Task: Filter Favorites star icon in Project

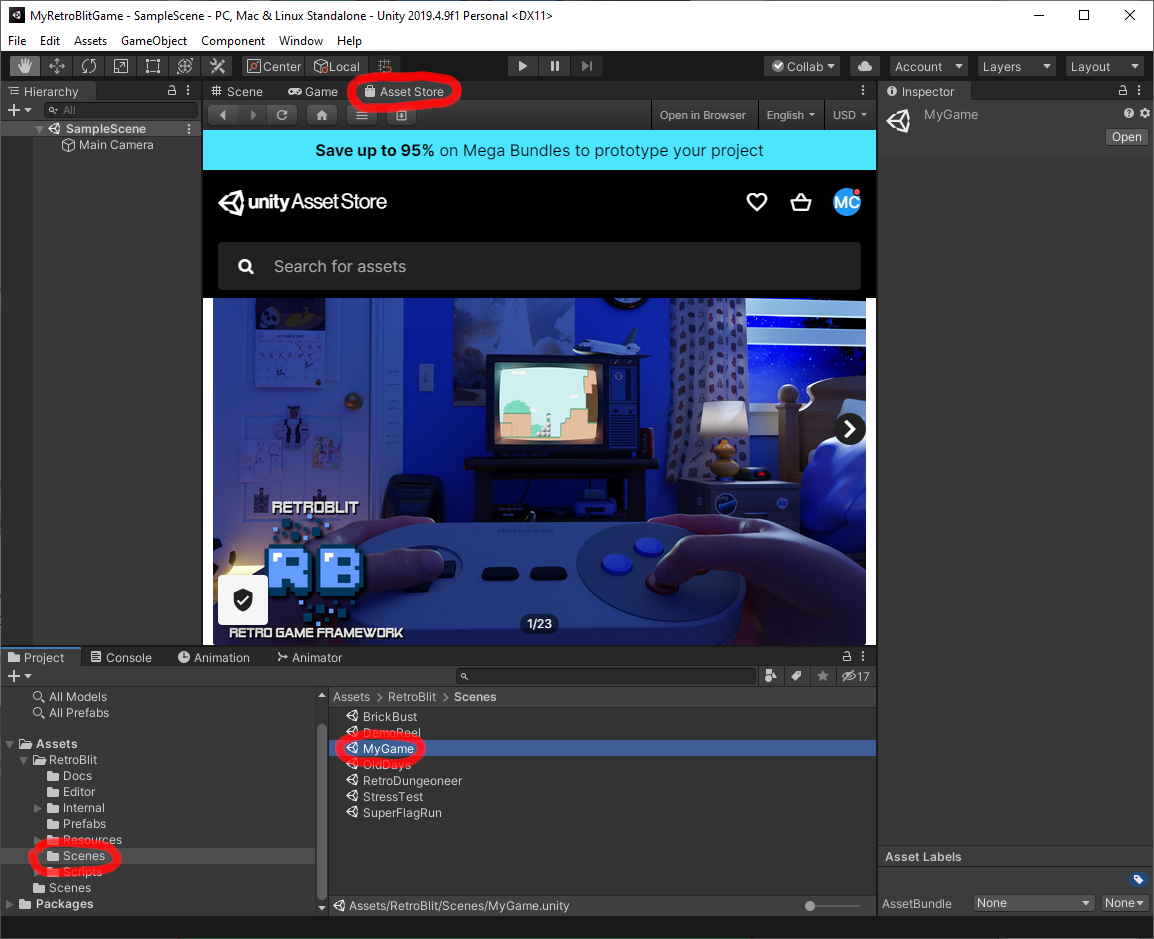Action: 823,676
